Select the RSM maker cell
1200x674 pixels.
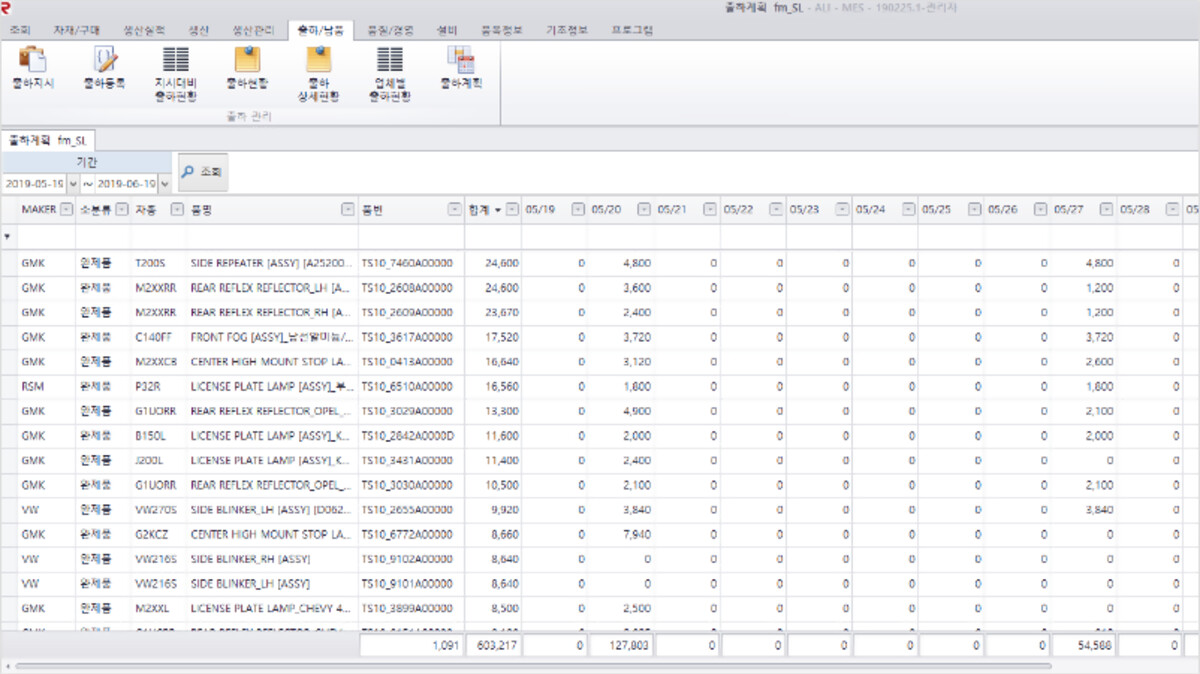(x=46, y=385)
